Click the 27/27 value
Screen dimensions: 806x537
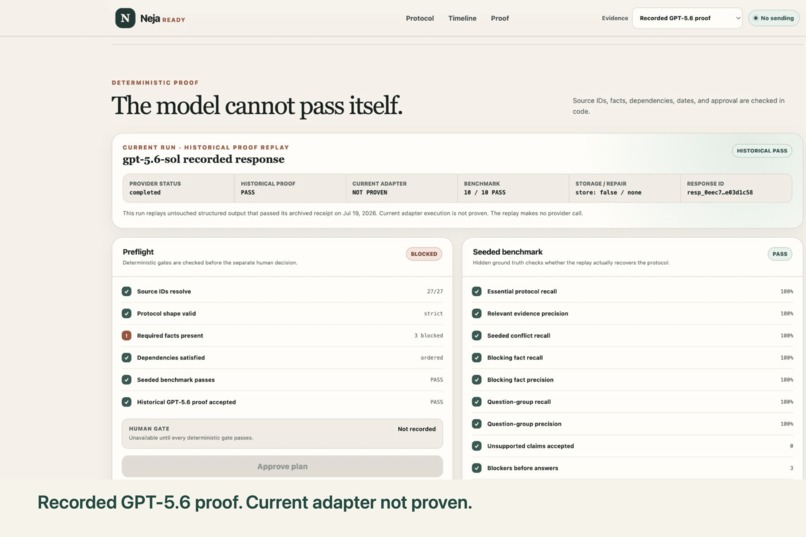[x=435, y=291]
